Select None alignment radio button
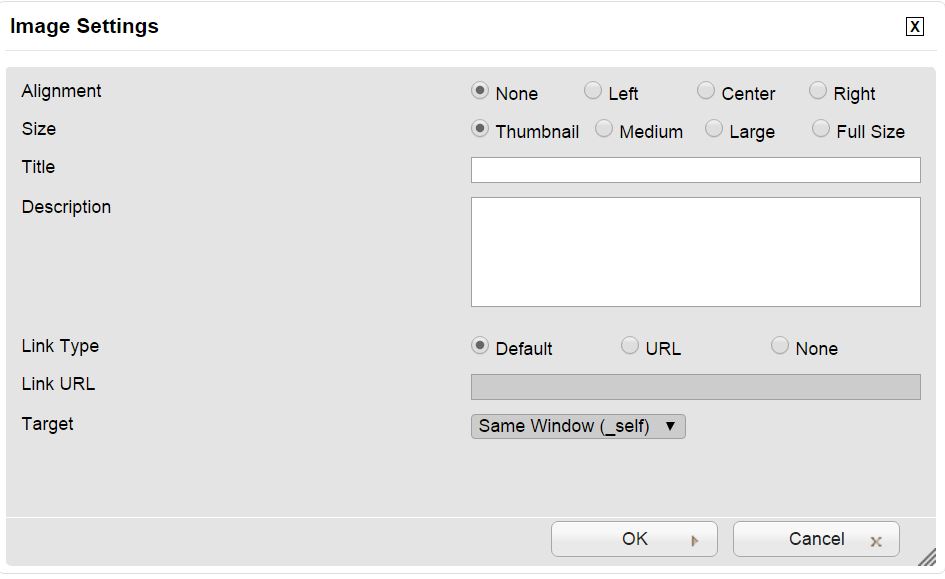The image size is (945, 579). click(480, 91)
